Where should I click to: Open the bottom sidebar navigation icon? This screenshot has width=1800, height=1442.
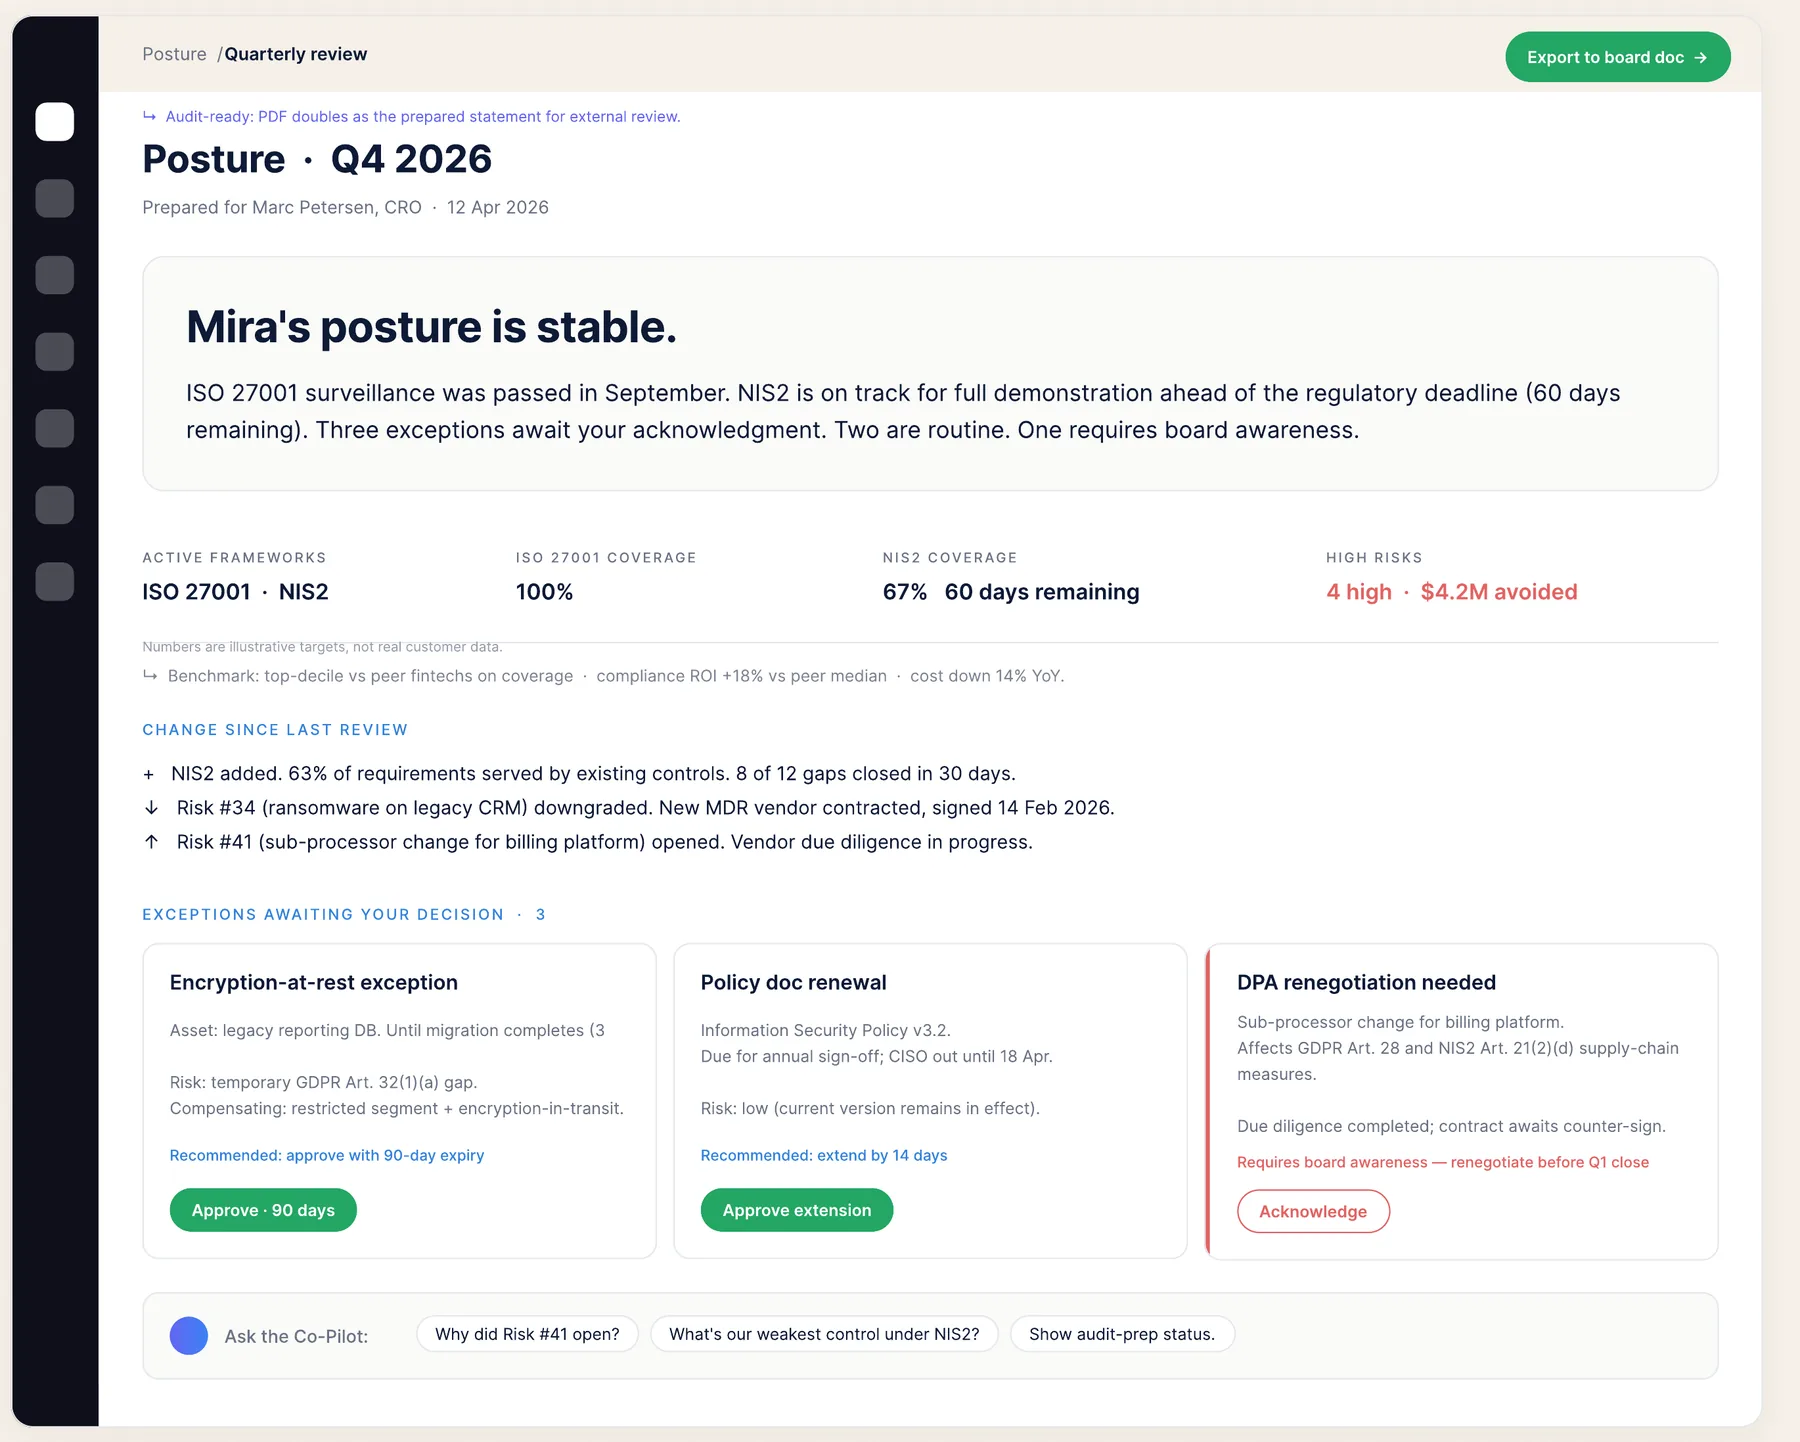pos(55,581)
